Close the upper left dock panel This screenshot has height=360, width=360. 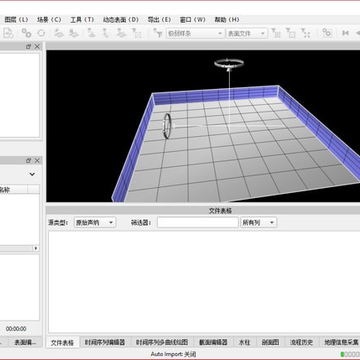pos(37,47)
